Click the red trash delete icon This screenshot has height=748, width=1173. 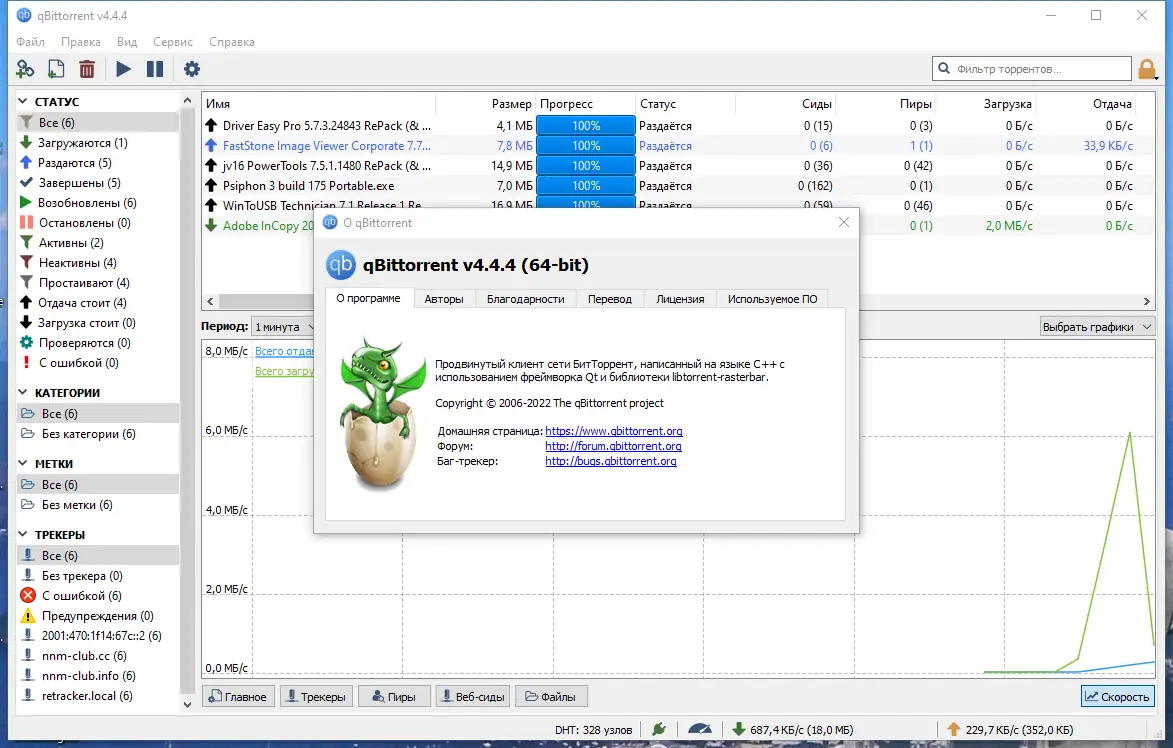click(x=87, y=69)
